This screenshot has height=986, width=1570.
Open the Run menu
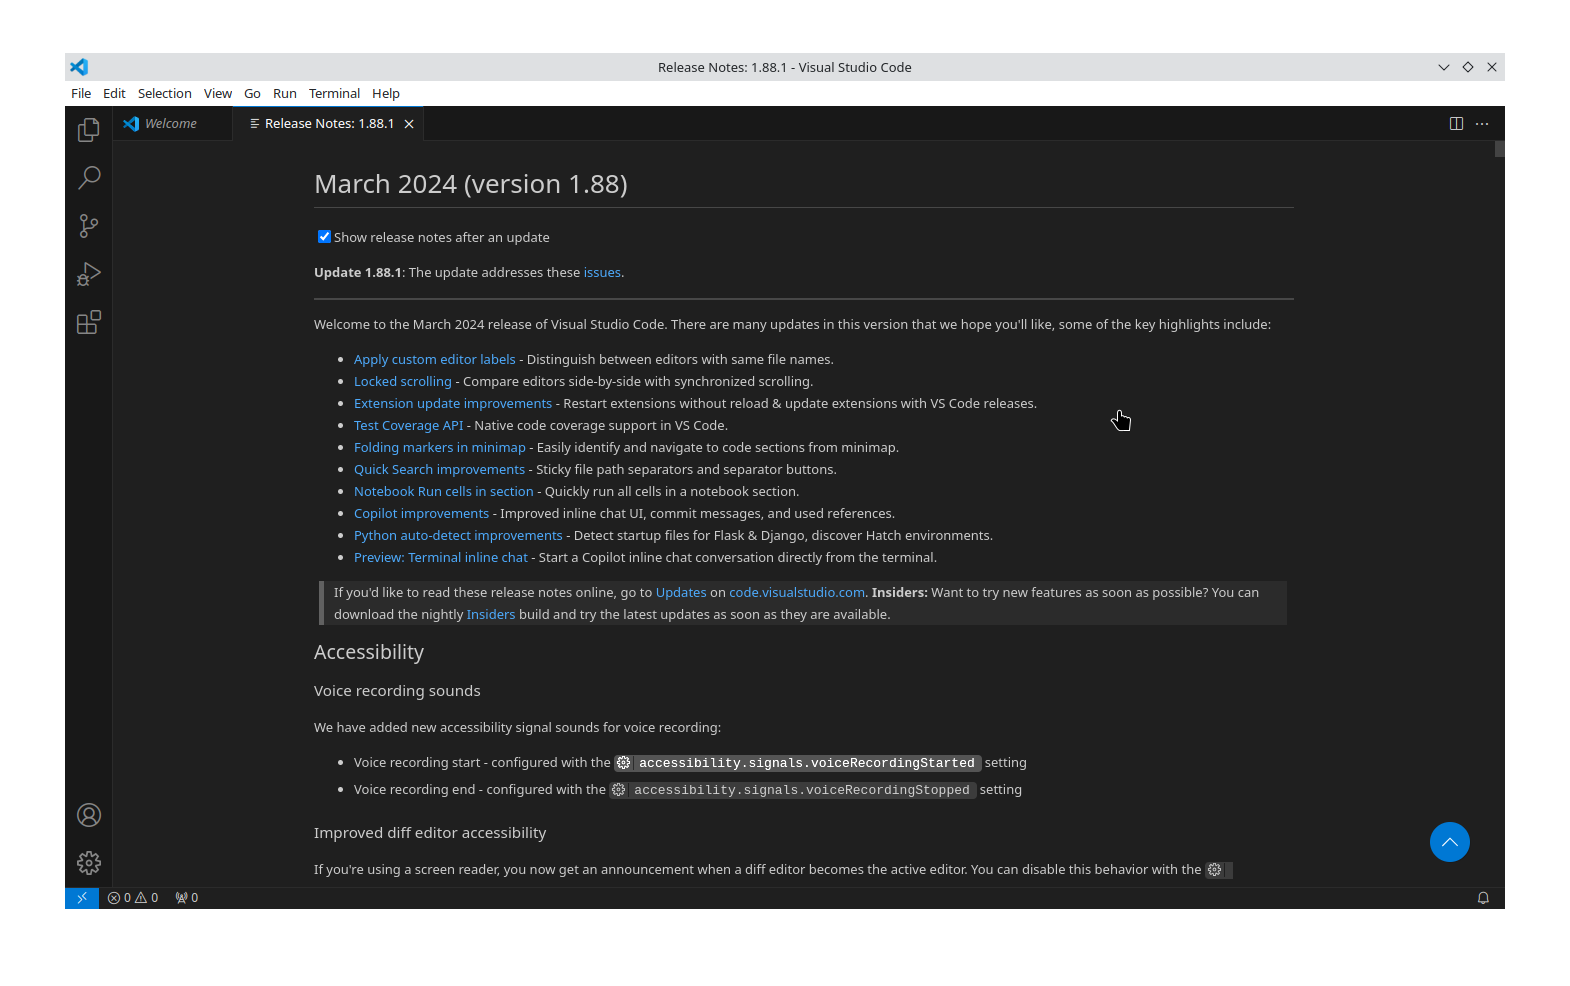pos(285,94)
